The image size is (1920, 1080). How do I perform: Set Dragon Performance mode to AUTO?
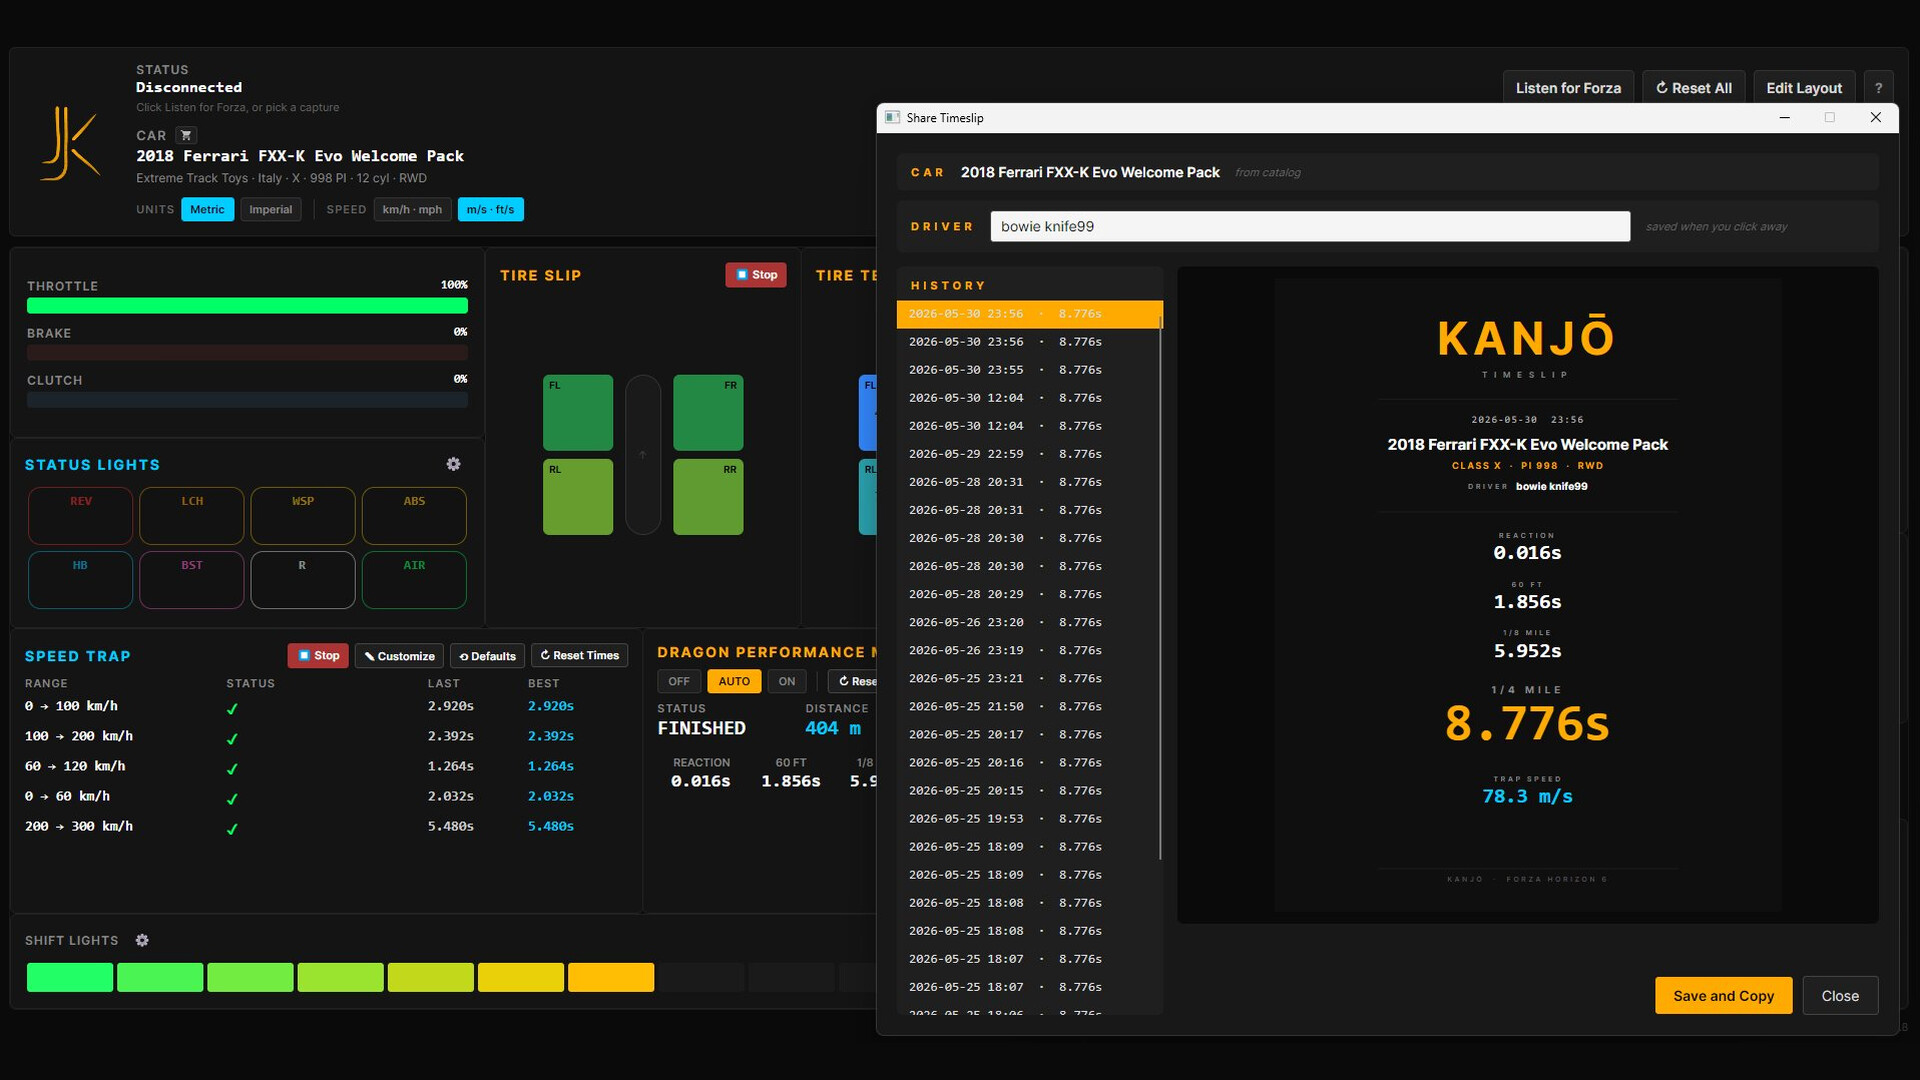coord(734,681)
